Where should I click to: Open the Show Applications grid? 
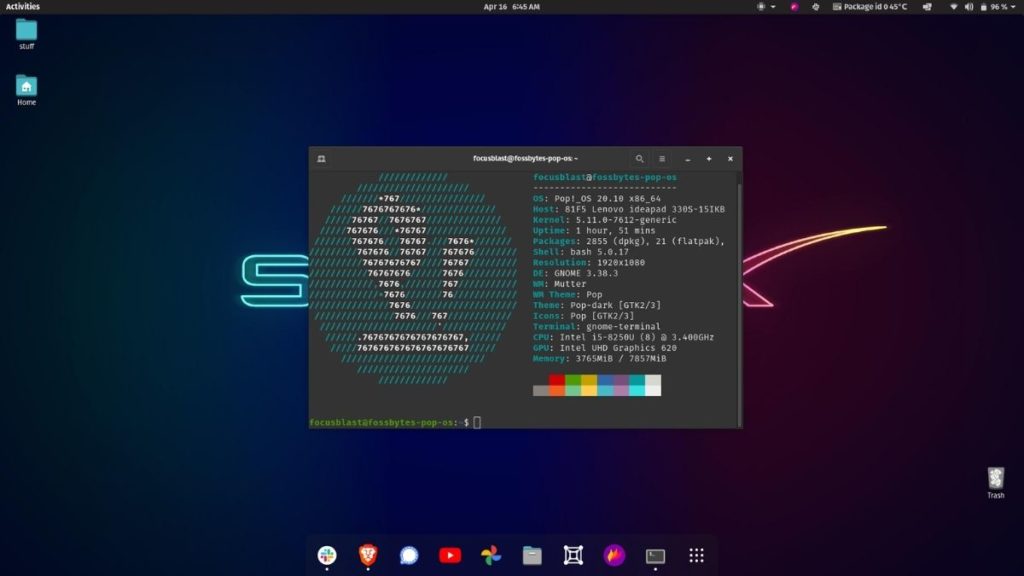coord(696,556)
